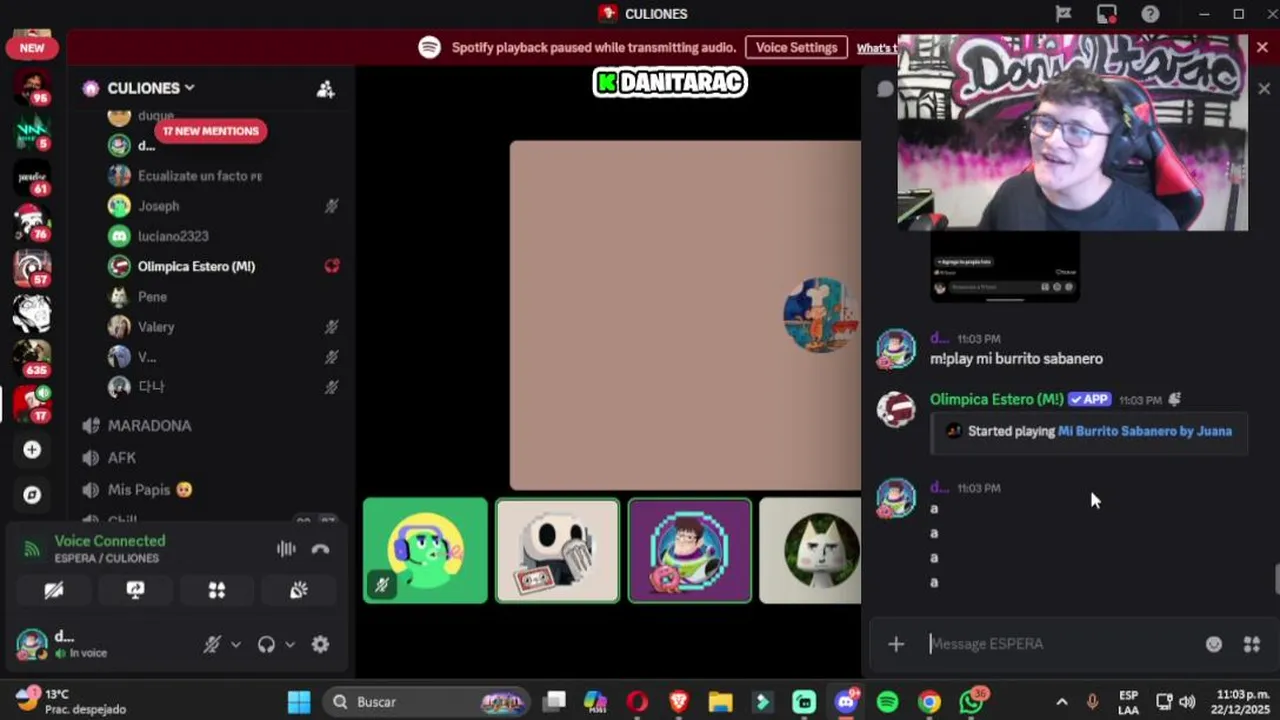Image resolution: width=1280 pixels, height=720 pixels.
Task: Join the AFK voice channel
Action: coord(122,457)
